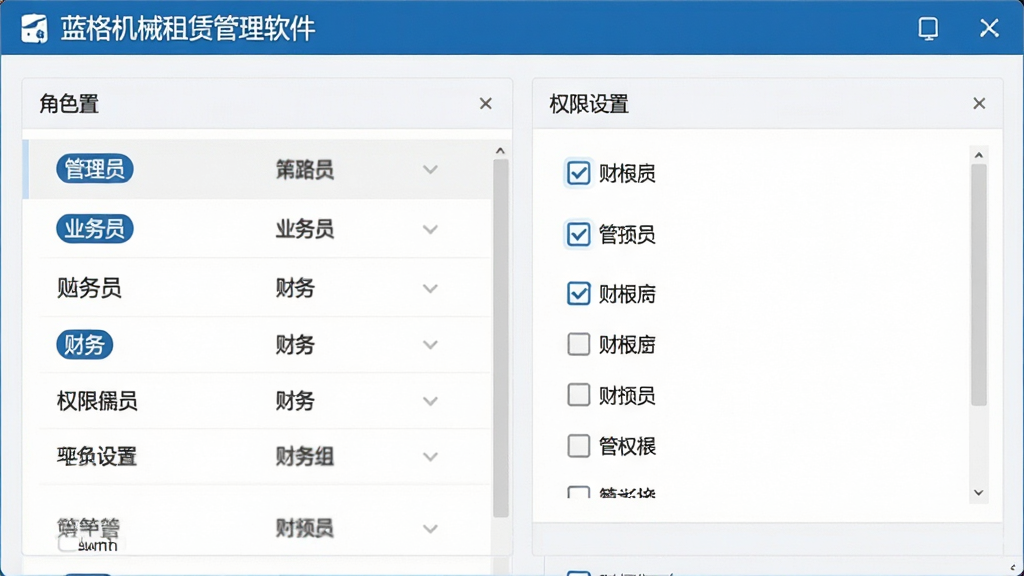Click the 财务组 text in the role list

click(305, 456)
